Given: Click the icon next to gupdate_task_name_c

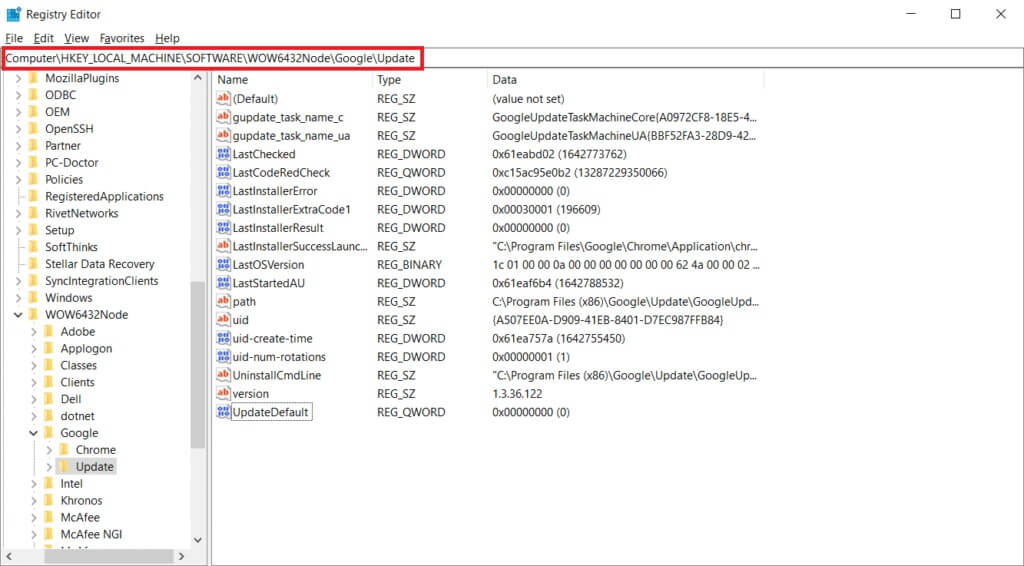Looking at the screenshot, I should click(x=223, y=117).
